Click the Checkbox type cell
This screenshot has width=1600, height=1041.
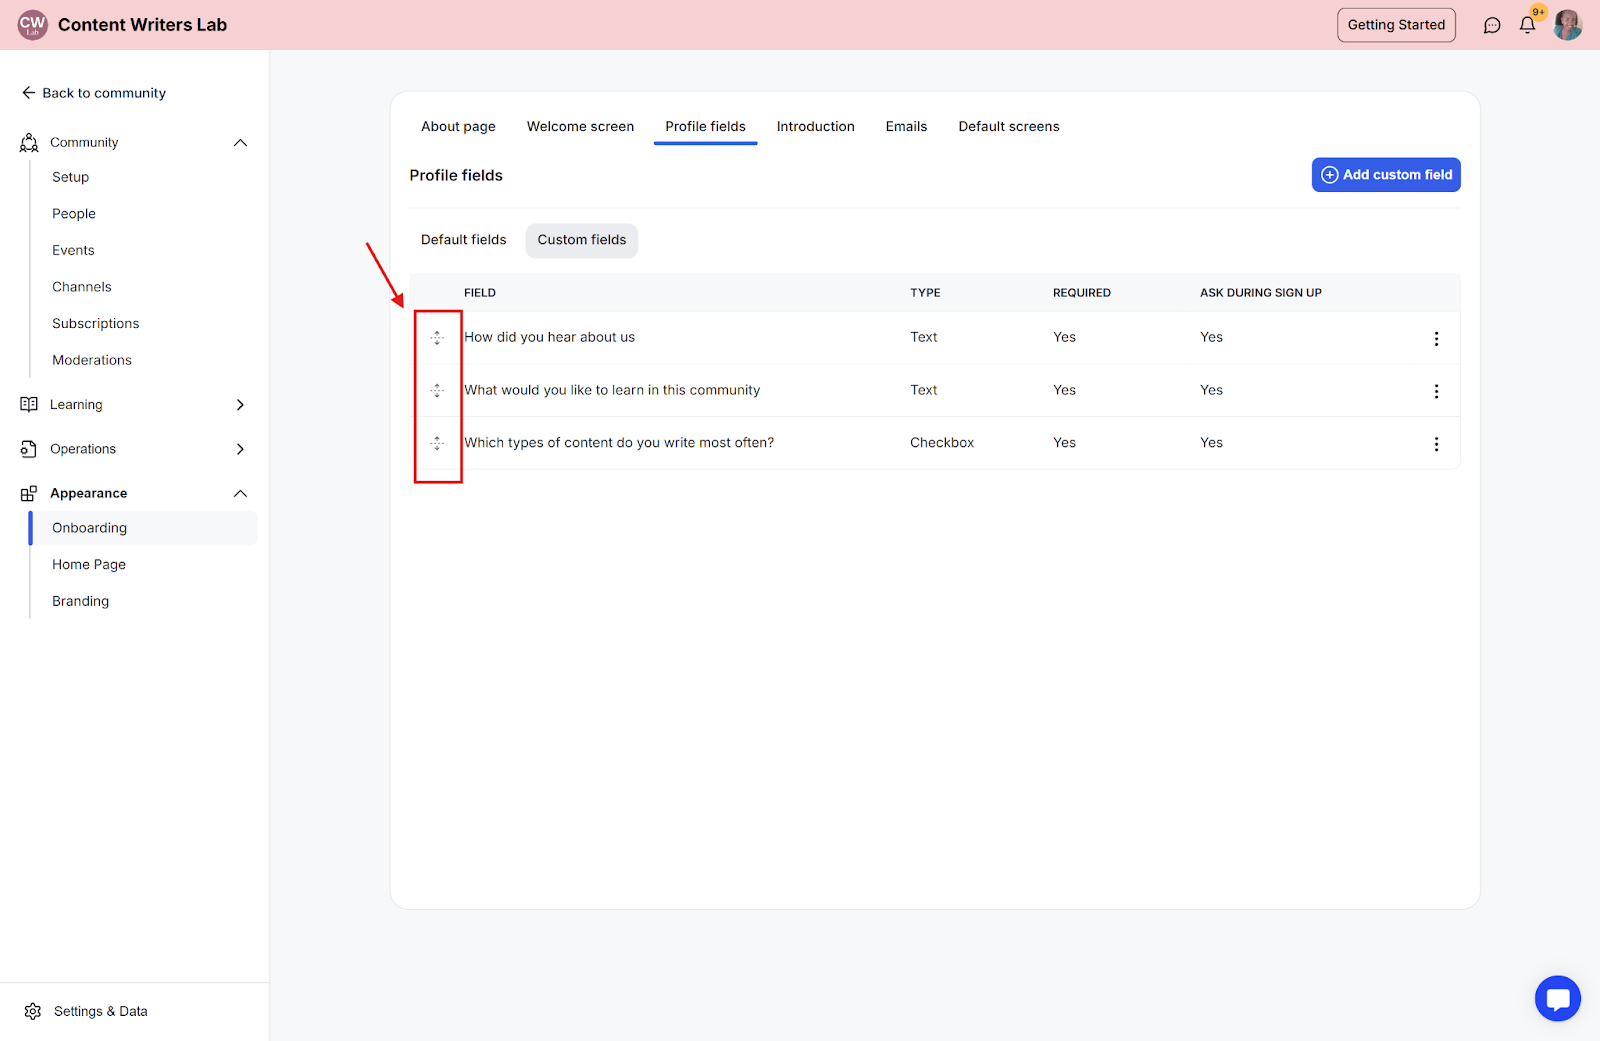coord(942,443)
